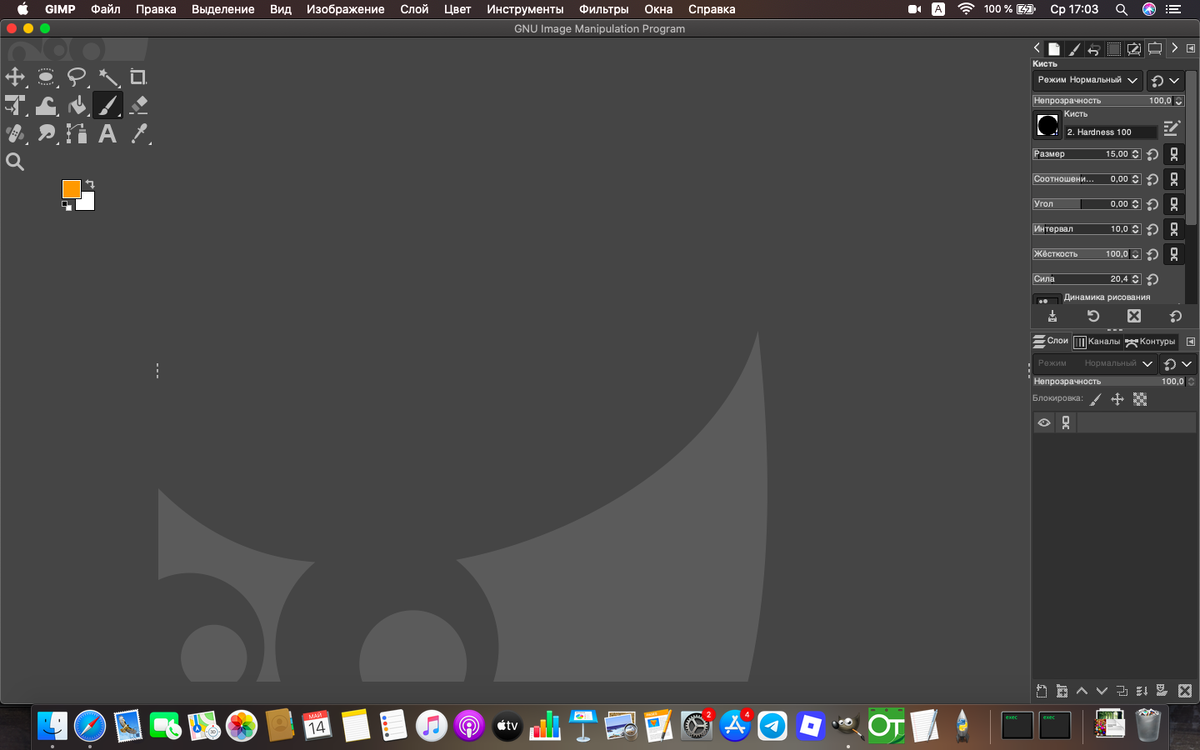Screen dimensions: 1200x750
Task: Toggle lock pixels brush icon
Action: pos(1095,399)
